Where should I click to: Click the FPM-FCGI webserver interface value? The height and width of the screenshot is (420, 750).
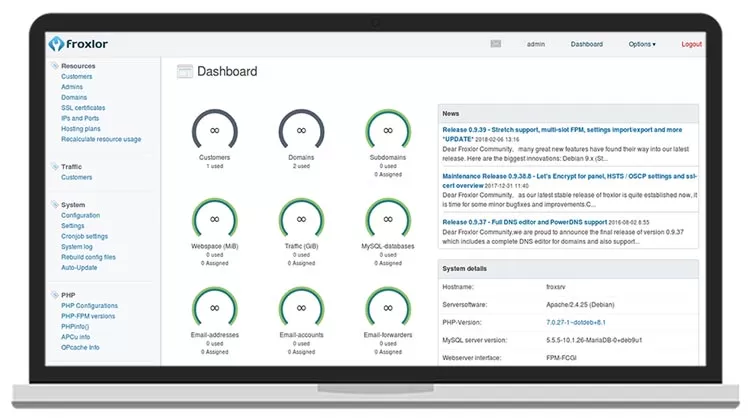(x=561, y=358)
